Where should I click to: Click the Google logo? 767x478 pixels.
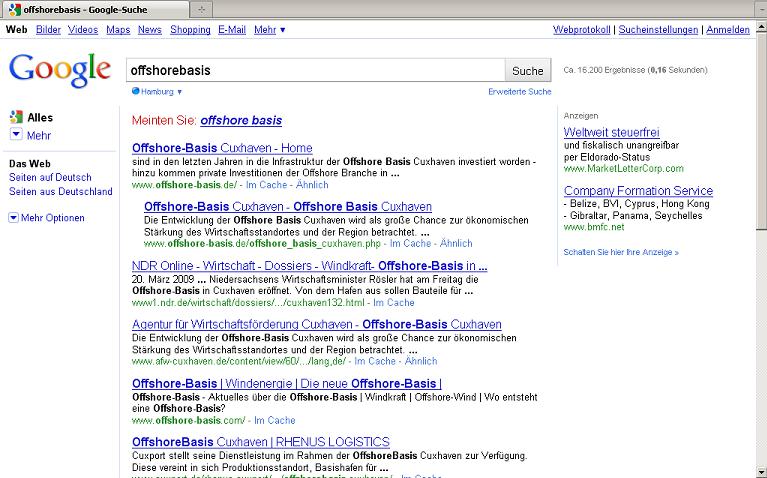60,70
